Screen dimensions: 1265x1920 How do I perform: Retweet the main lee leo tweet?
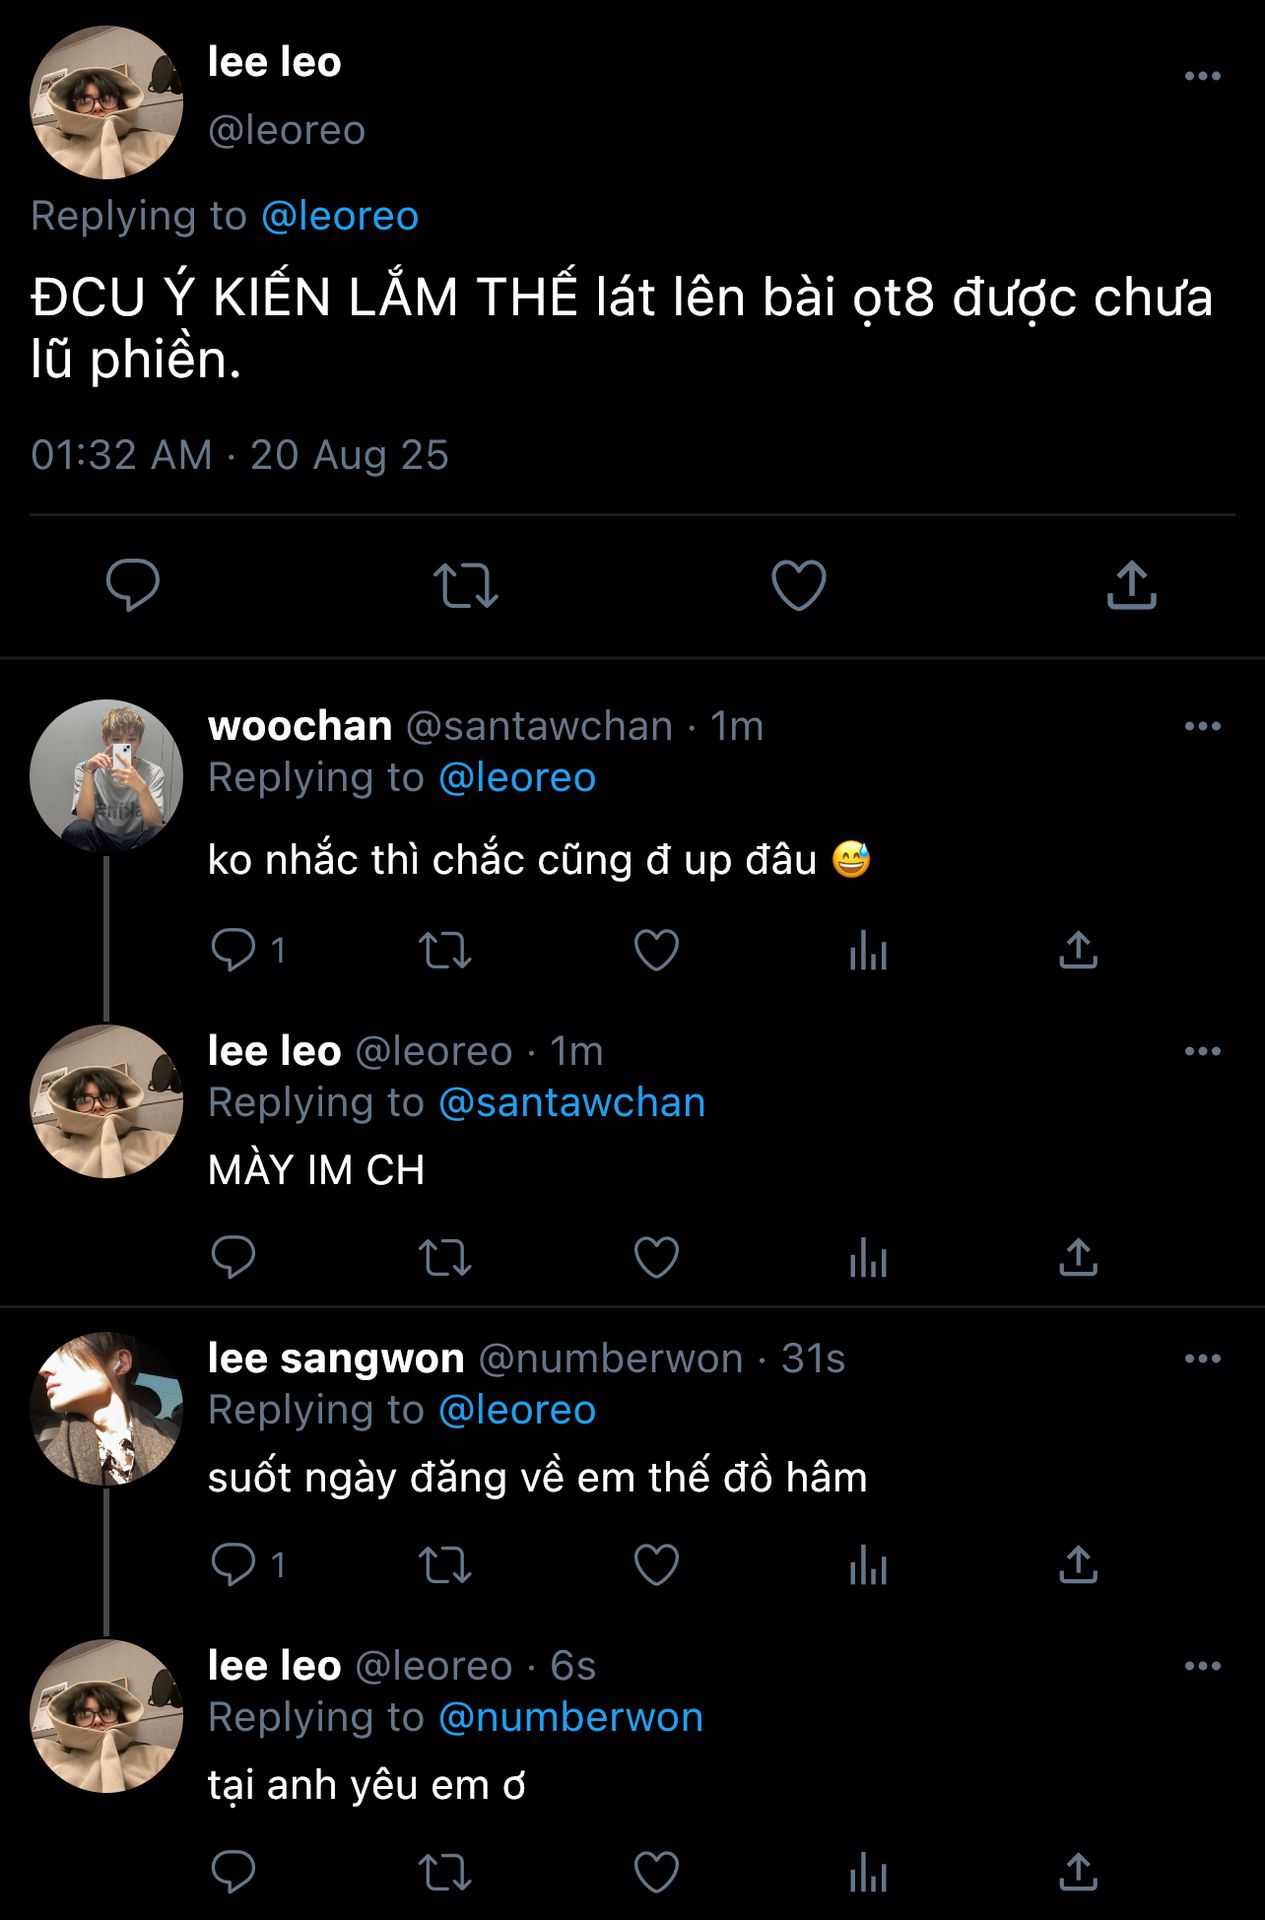[x=465, y=585]
